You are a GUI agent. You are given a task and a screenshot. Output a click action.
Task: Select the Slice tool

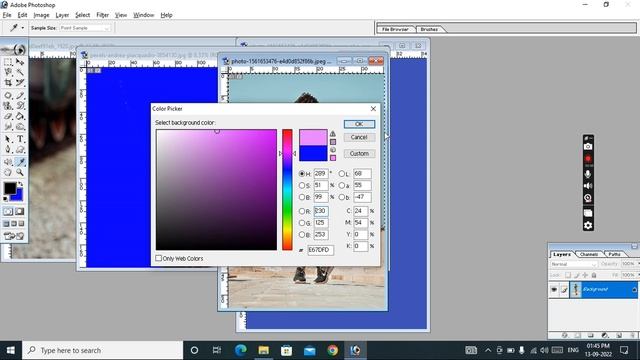[20, 82]
